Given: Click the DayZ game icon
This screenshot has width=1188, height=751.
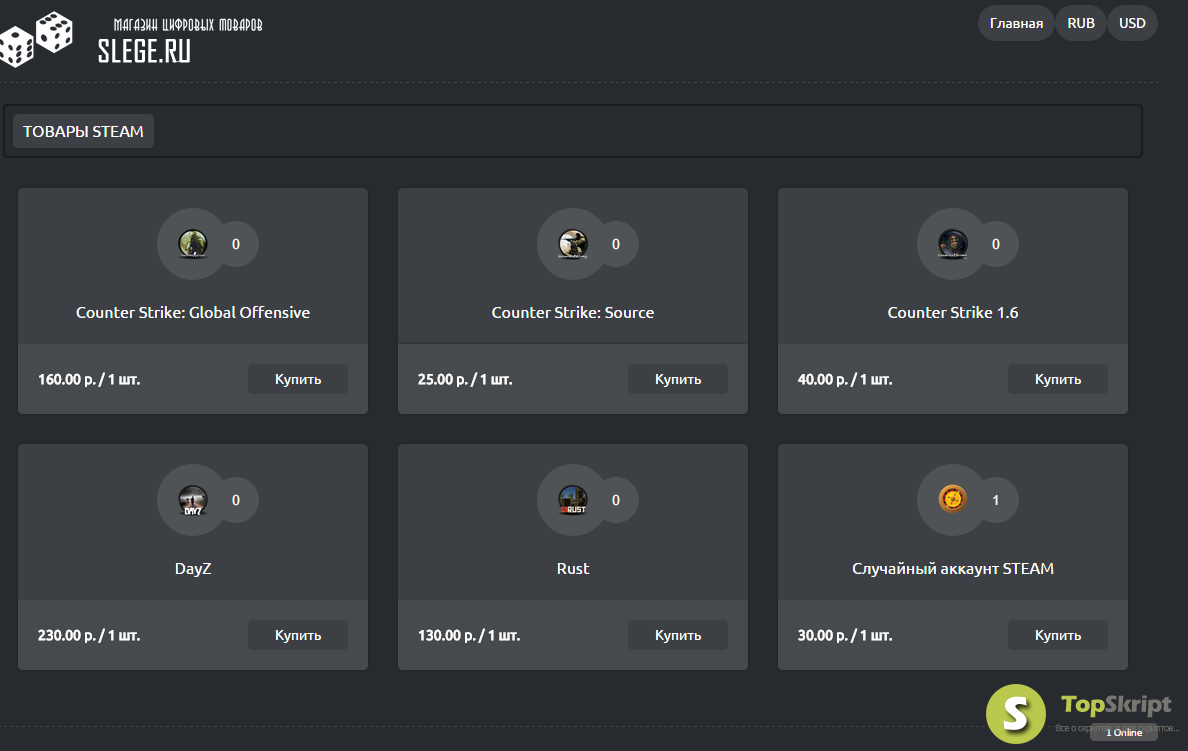Looking at the screenshot, I should (192, 500).
